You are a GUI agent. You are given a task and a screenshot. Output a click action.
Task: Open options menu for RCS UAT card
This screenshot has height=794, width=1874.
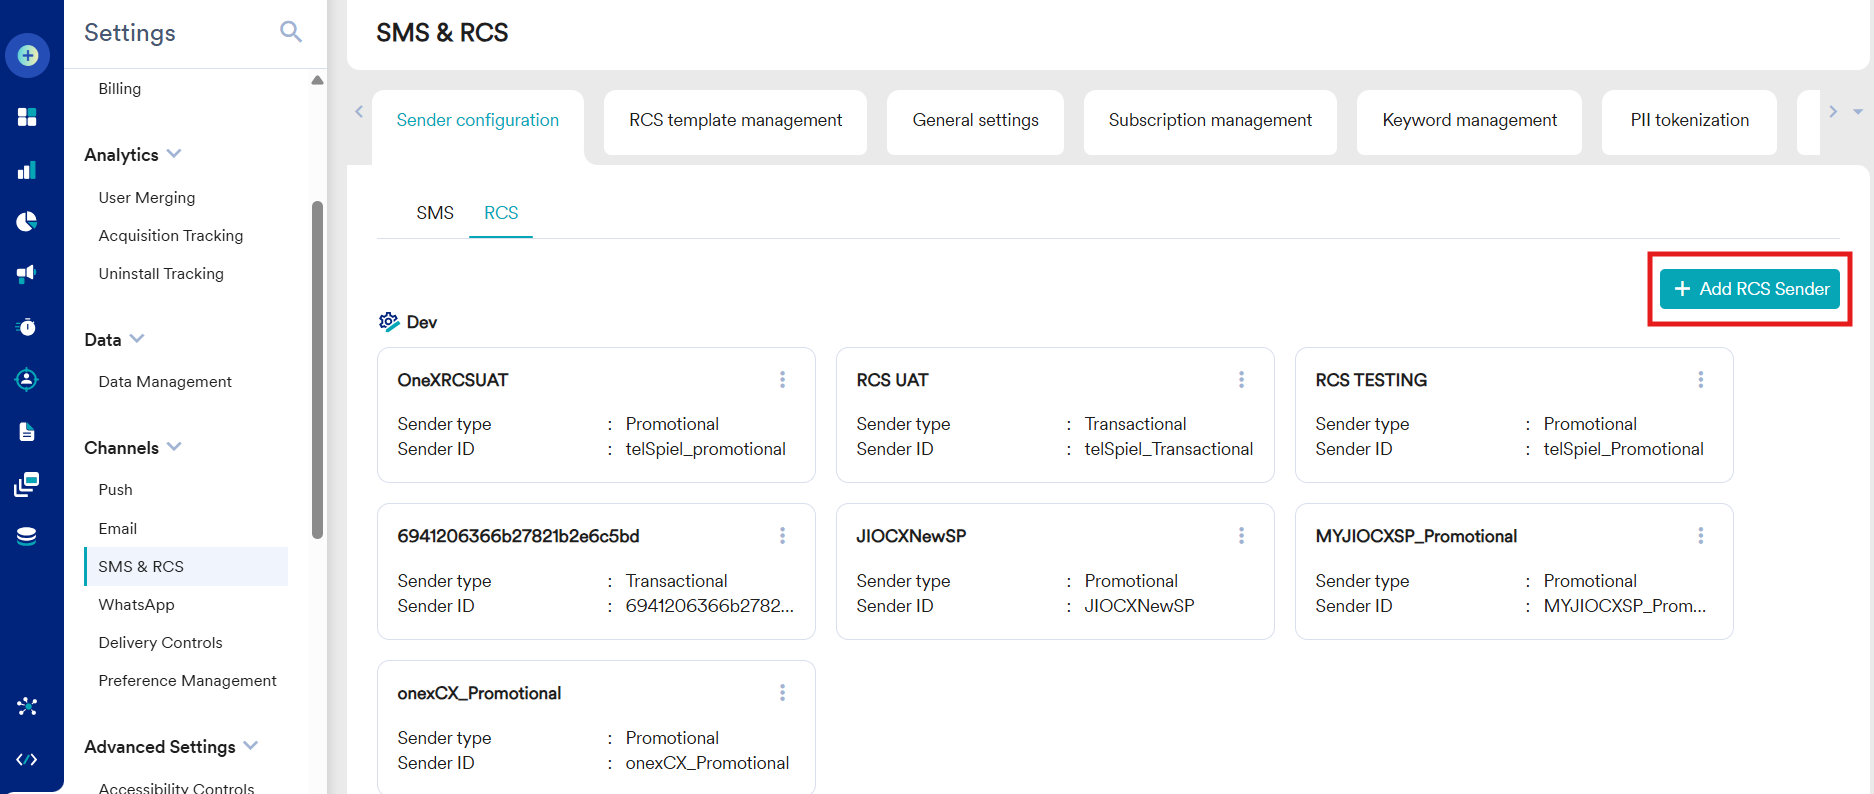[x=1241, y=380]
